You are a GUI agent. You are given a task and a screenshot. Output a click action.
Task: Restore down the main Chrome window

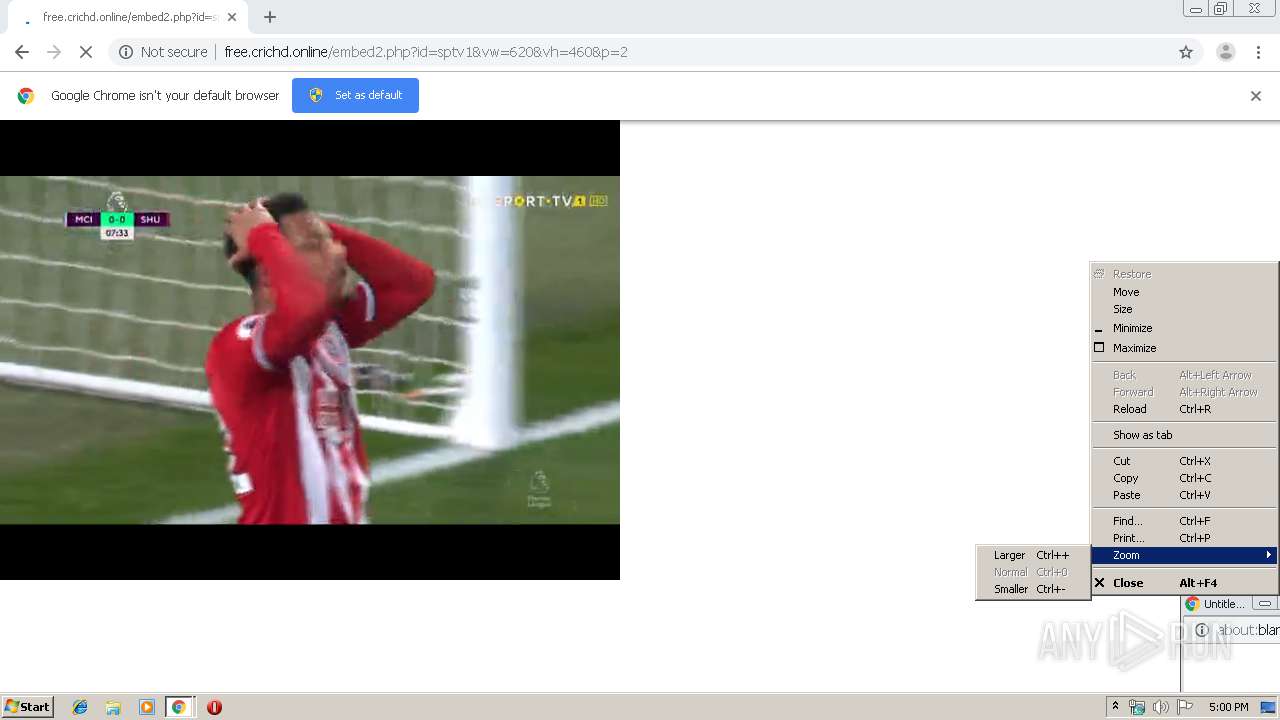tap(1221, 9)
